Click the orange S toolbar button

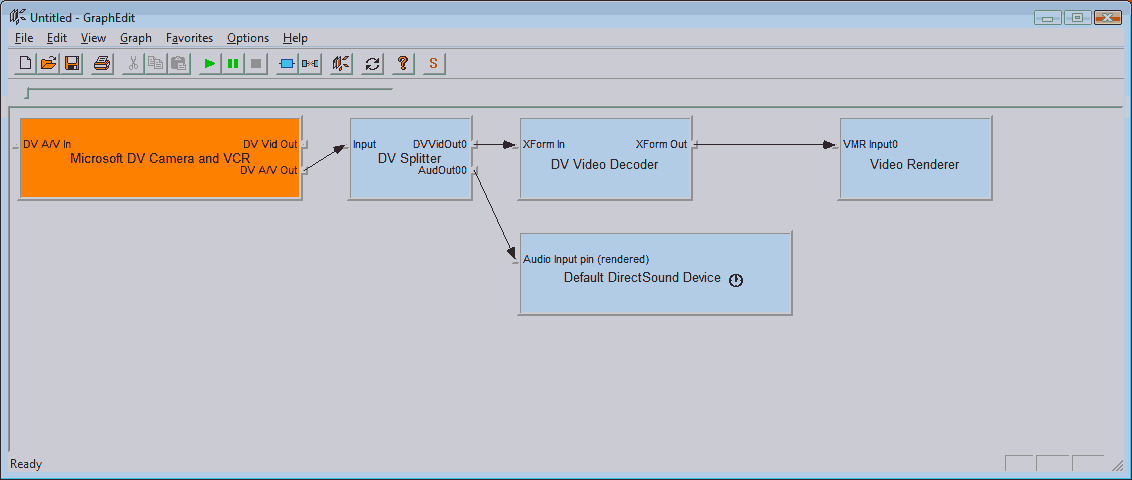point(433,64)
